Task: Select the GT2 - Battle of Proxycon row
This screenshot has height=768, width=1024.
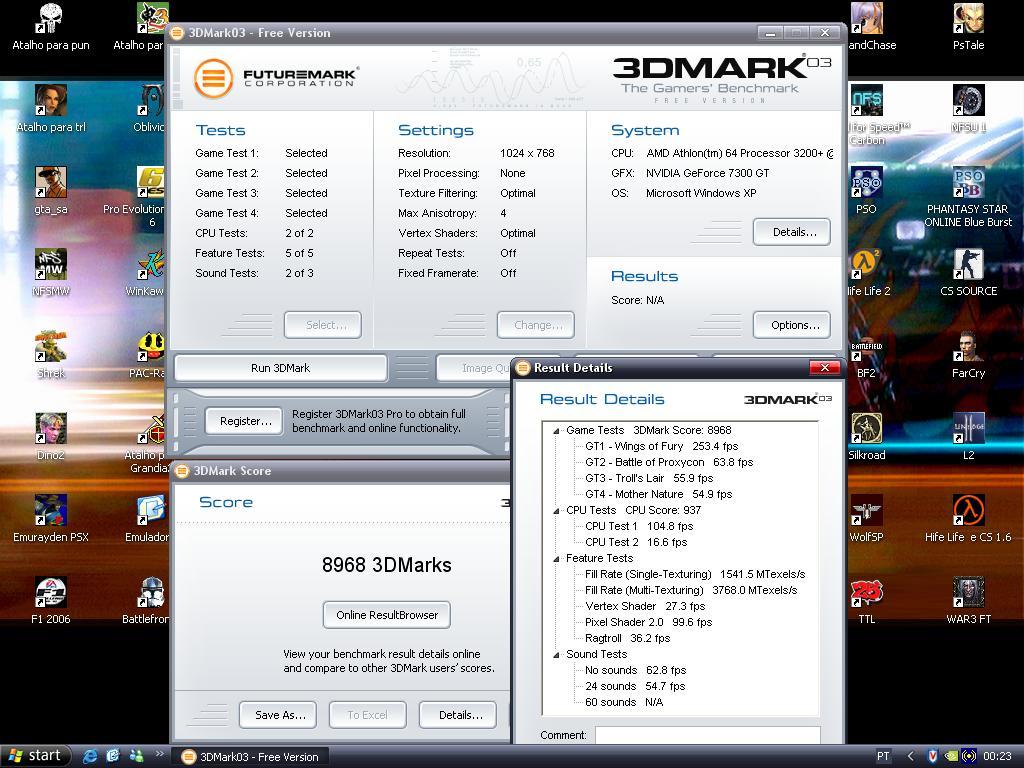Action: (669, 462)
